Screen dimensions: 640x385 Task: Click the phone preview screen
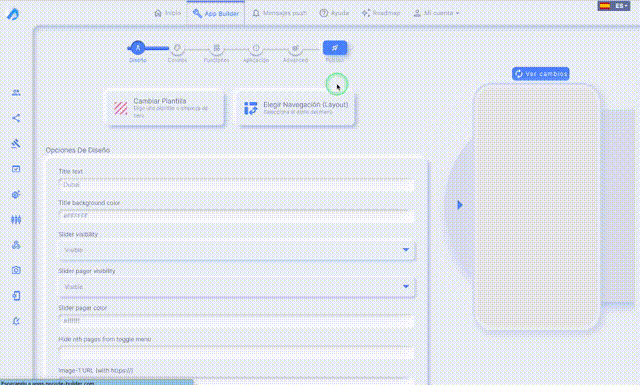pos(537,207)
